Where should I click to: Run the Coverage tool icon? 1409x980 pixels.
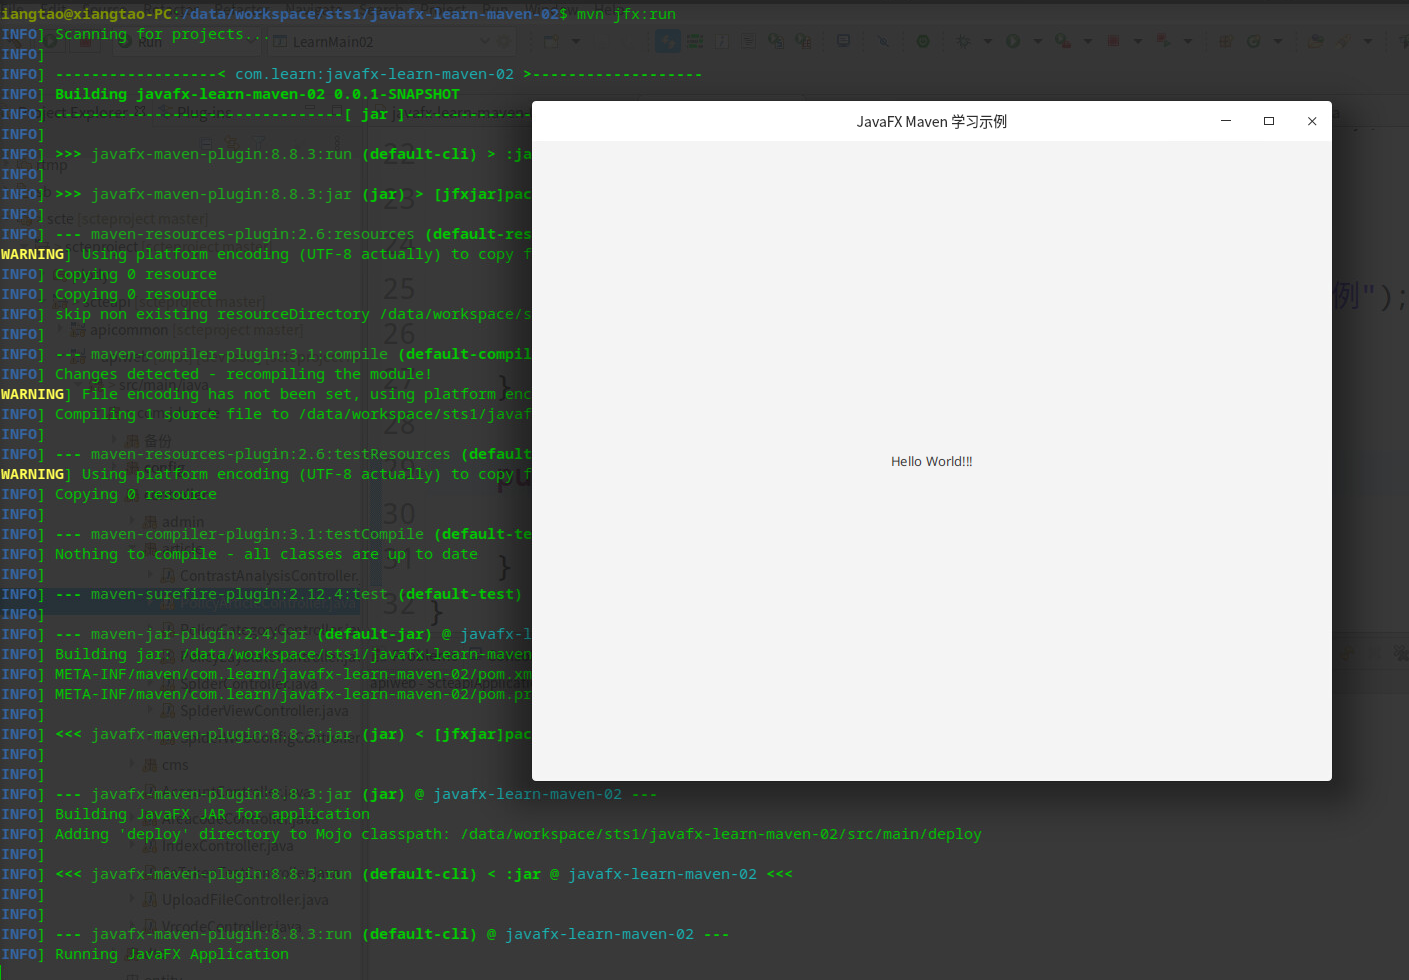[1062, 41]
